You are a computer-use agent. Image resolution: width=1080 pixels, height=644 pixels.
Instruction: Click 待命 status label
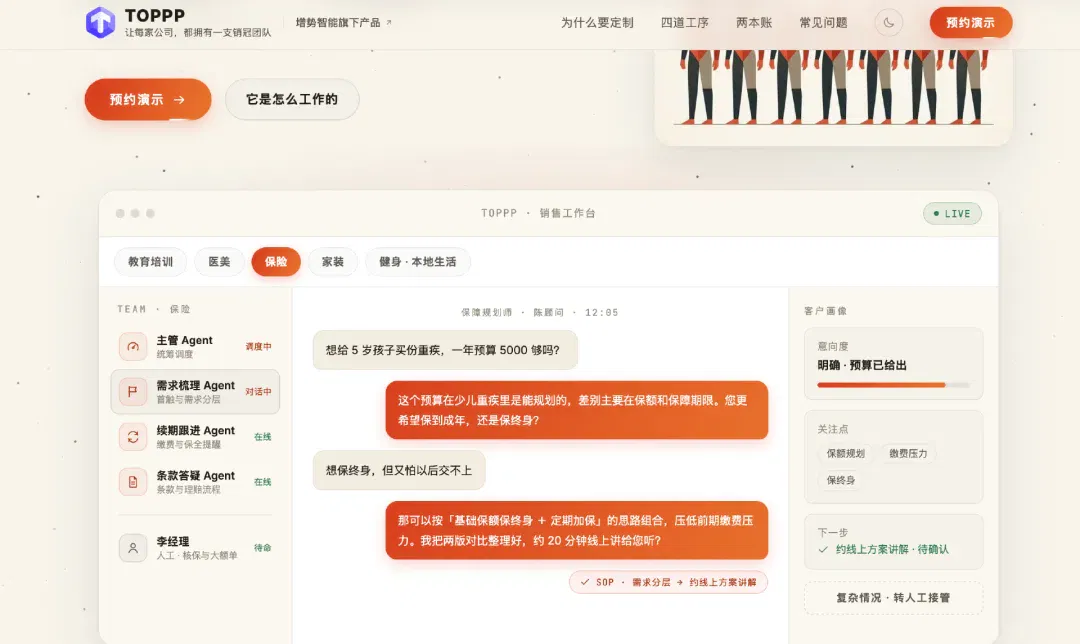click(262, 548)
